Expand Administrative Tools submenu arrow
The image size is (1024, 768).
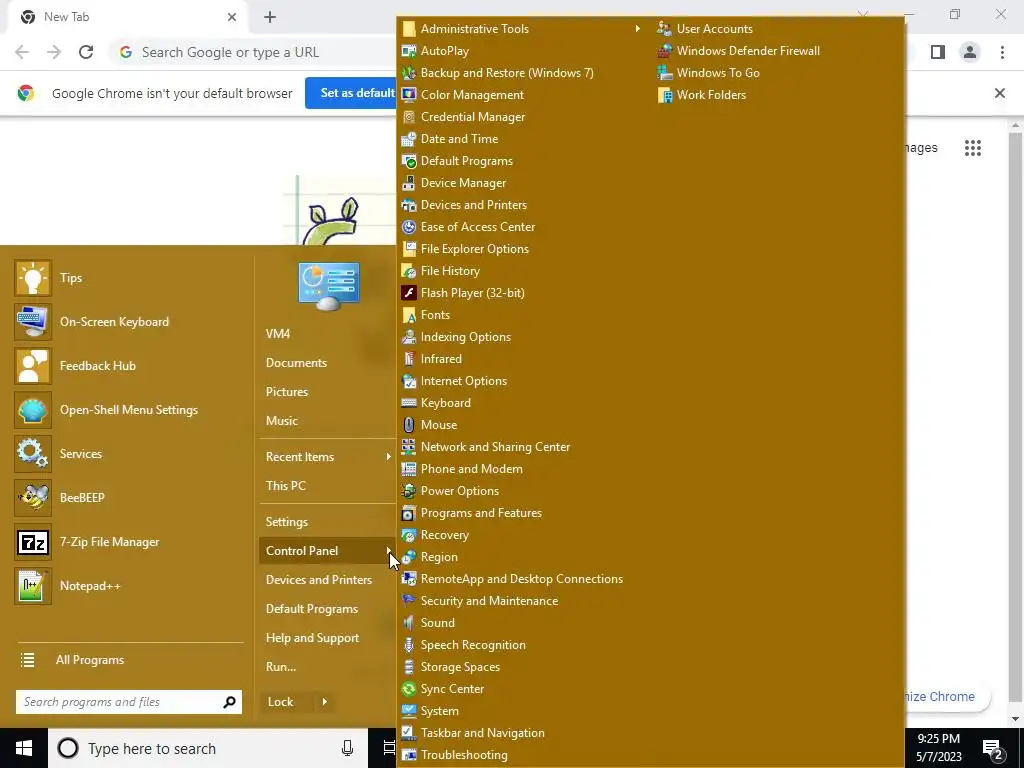click(637, 29)
